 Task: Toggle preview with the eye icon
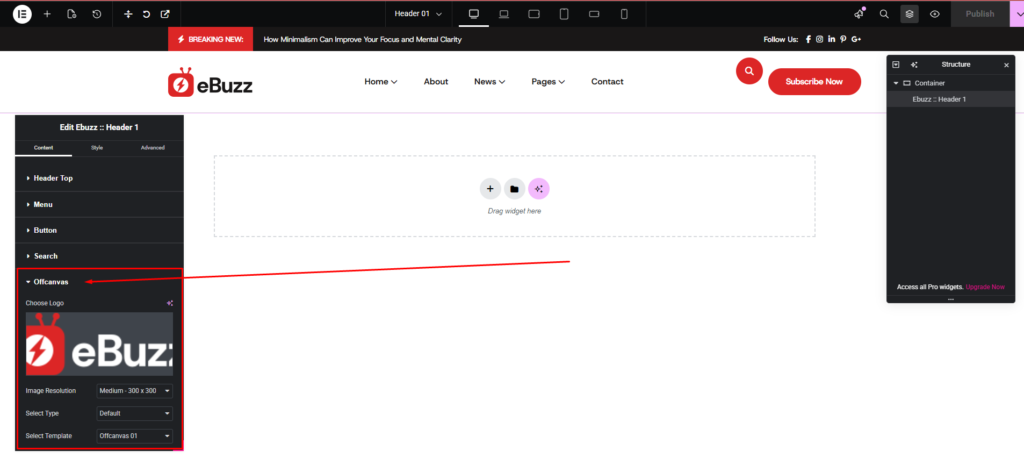tap(935, 14)
